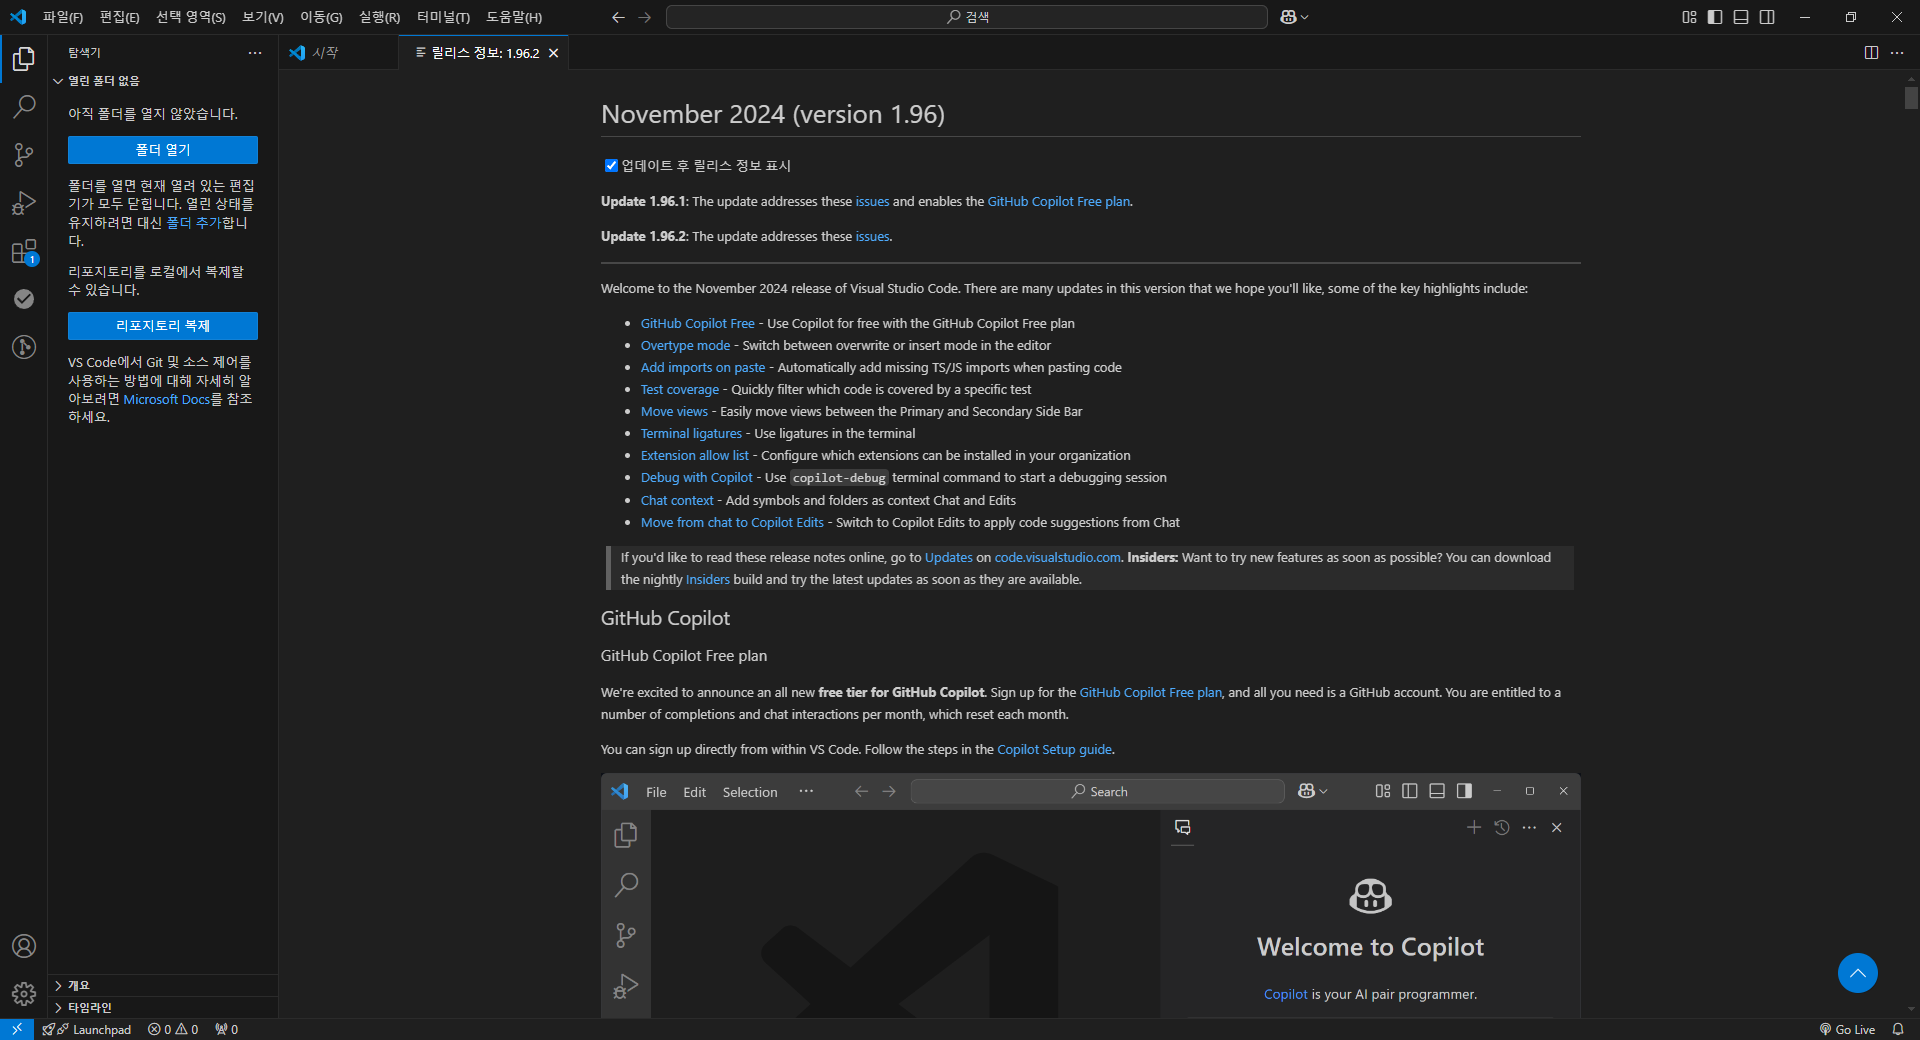
Task: Click the Copilot welcome screenshot image
Action: click(1090, 895)
